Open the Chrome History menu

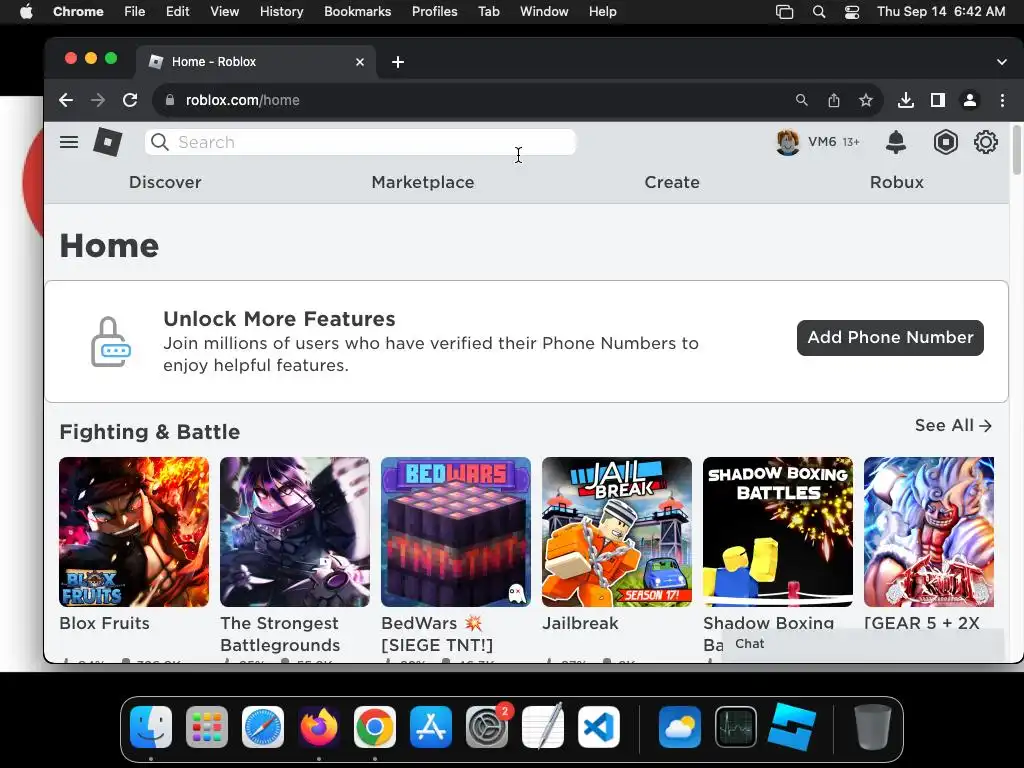281,12
